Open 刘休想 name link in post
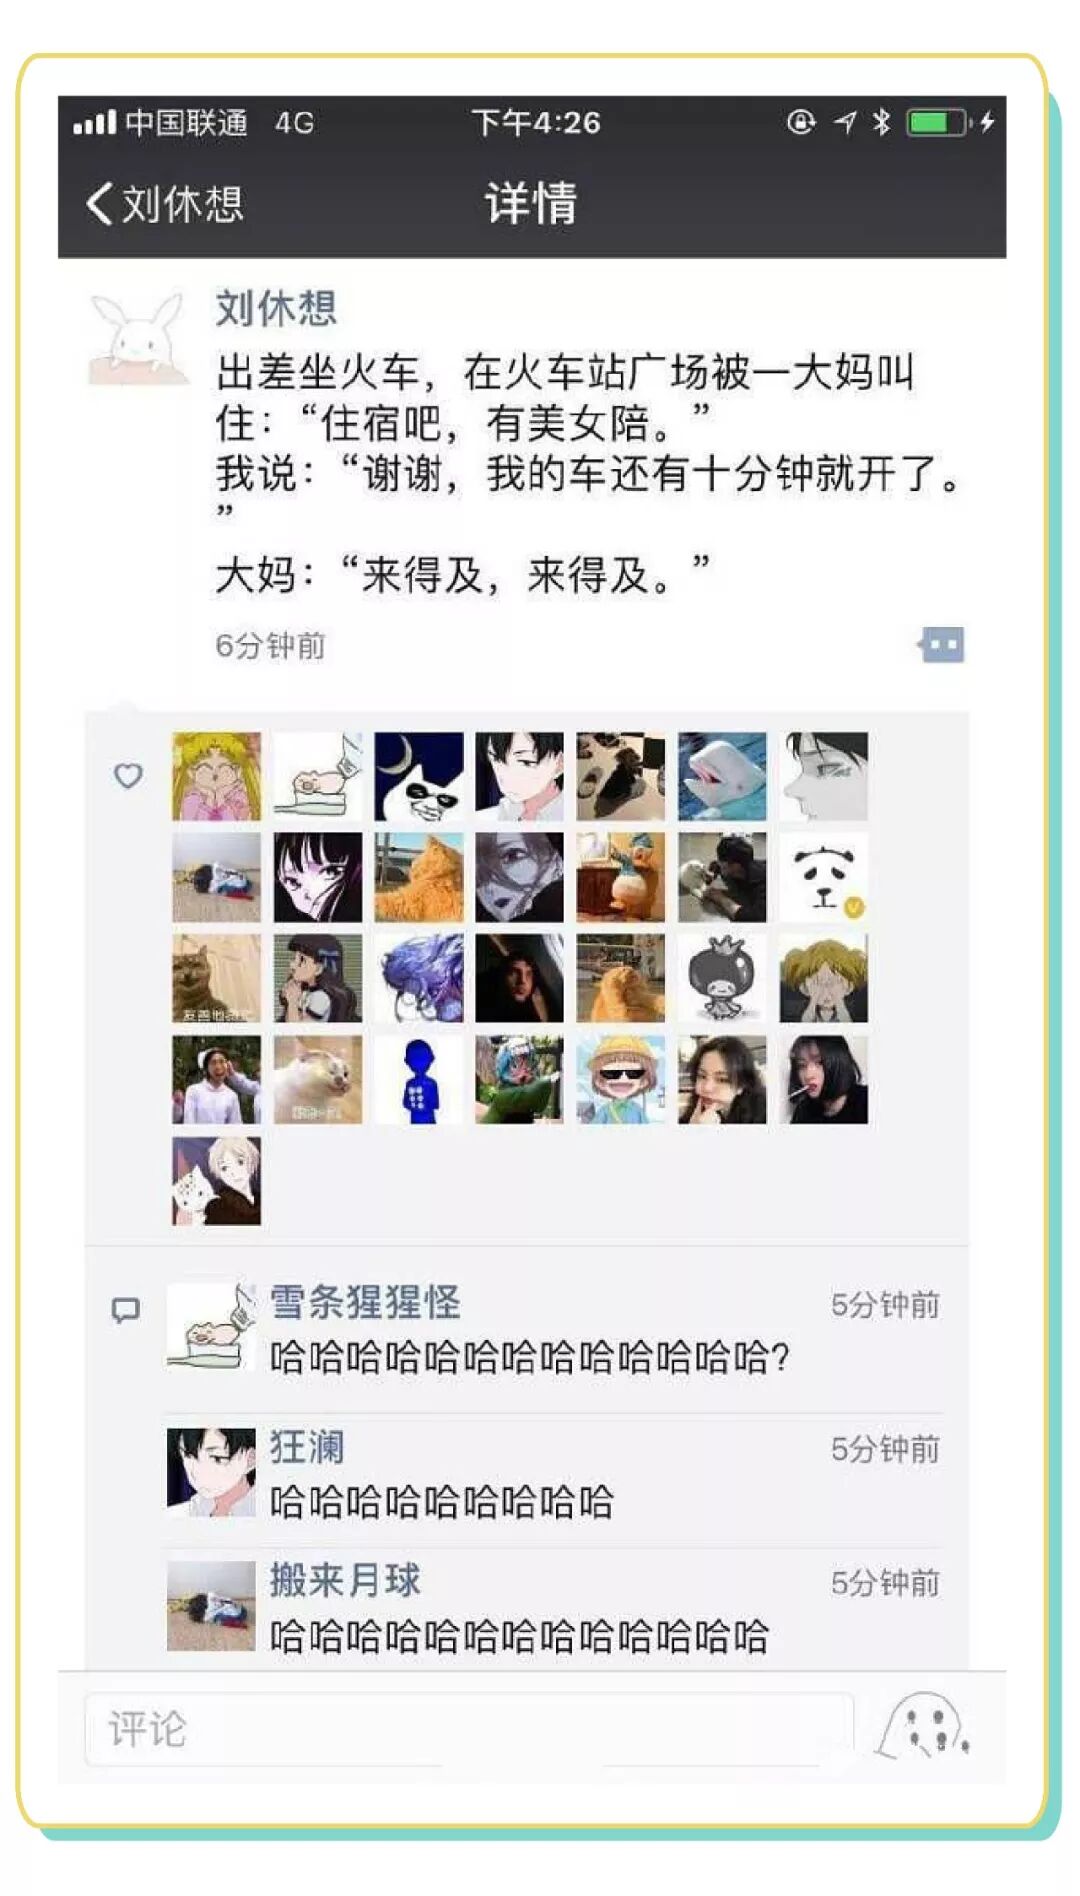 tap(277, 308)
